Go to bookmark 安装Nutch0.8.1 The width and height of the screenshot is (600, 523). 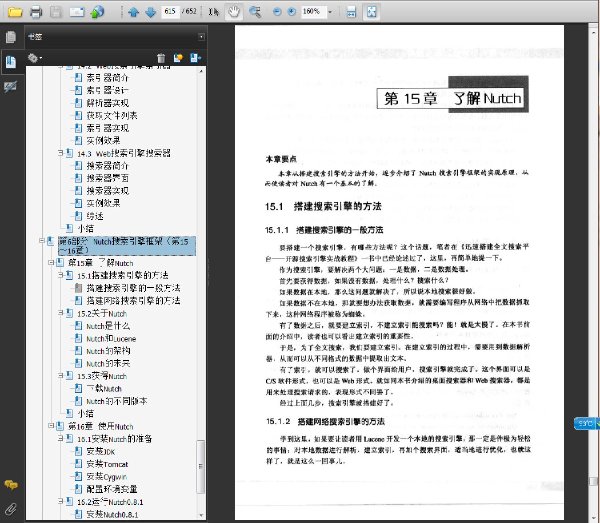click(x=112, y=514)
